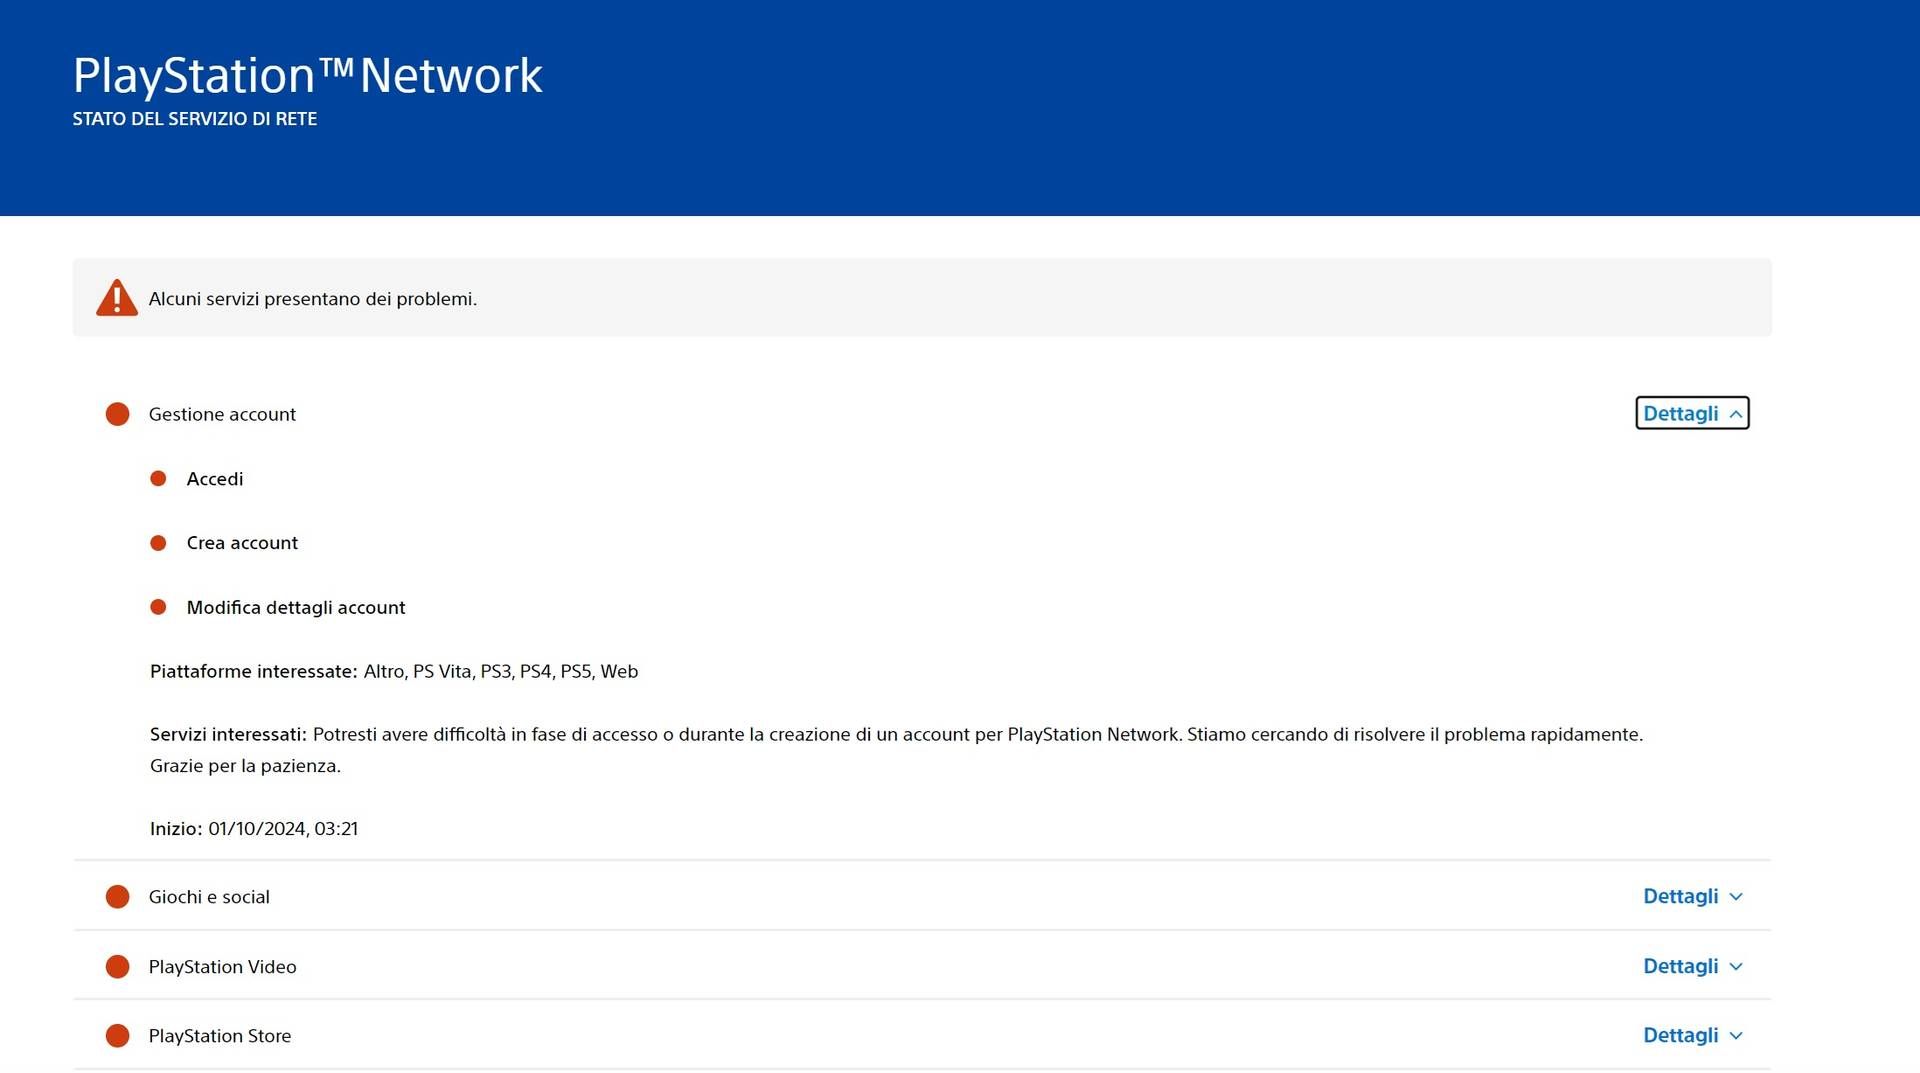Select the Gestione account row label
Viewport: 1920px width, 1073px height.
[x=222, y=414]
